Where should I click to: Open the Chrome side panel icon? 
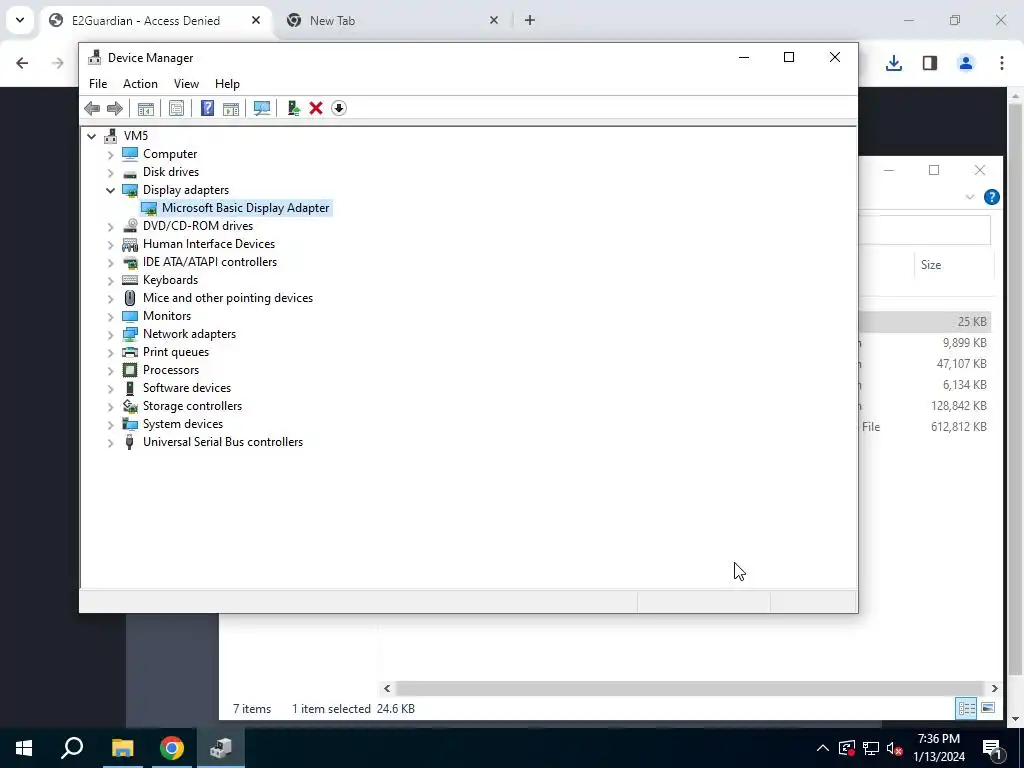(x=930, y=63)
